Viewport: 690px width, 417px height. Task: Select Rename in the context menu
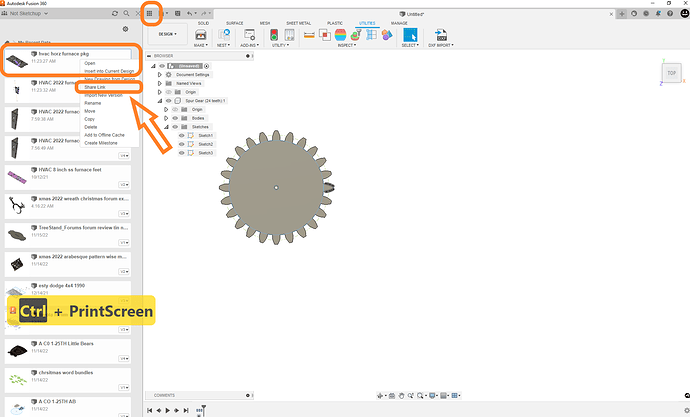coord(92,103)
